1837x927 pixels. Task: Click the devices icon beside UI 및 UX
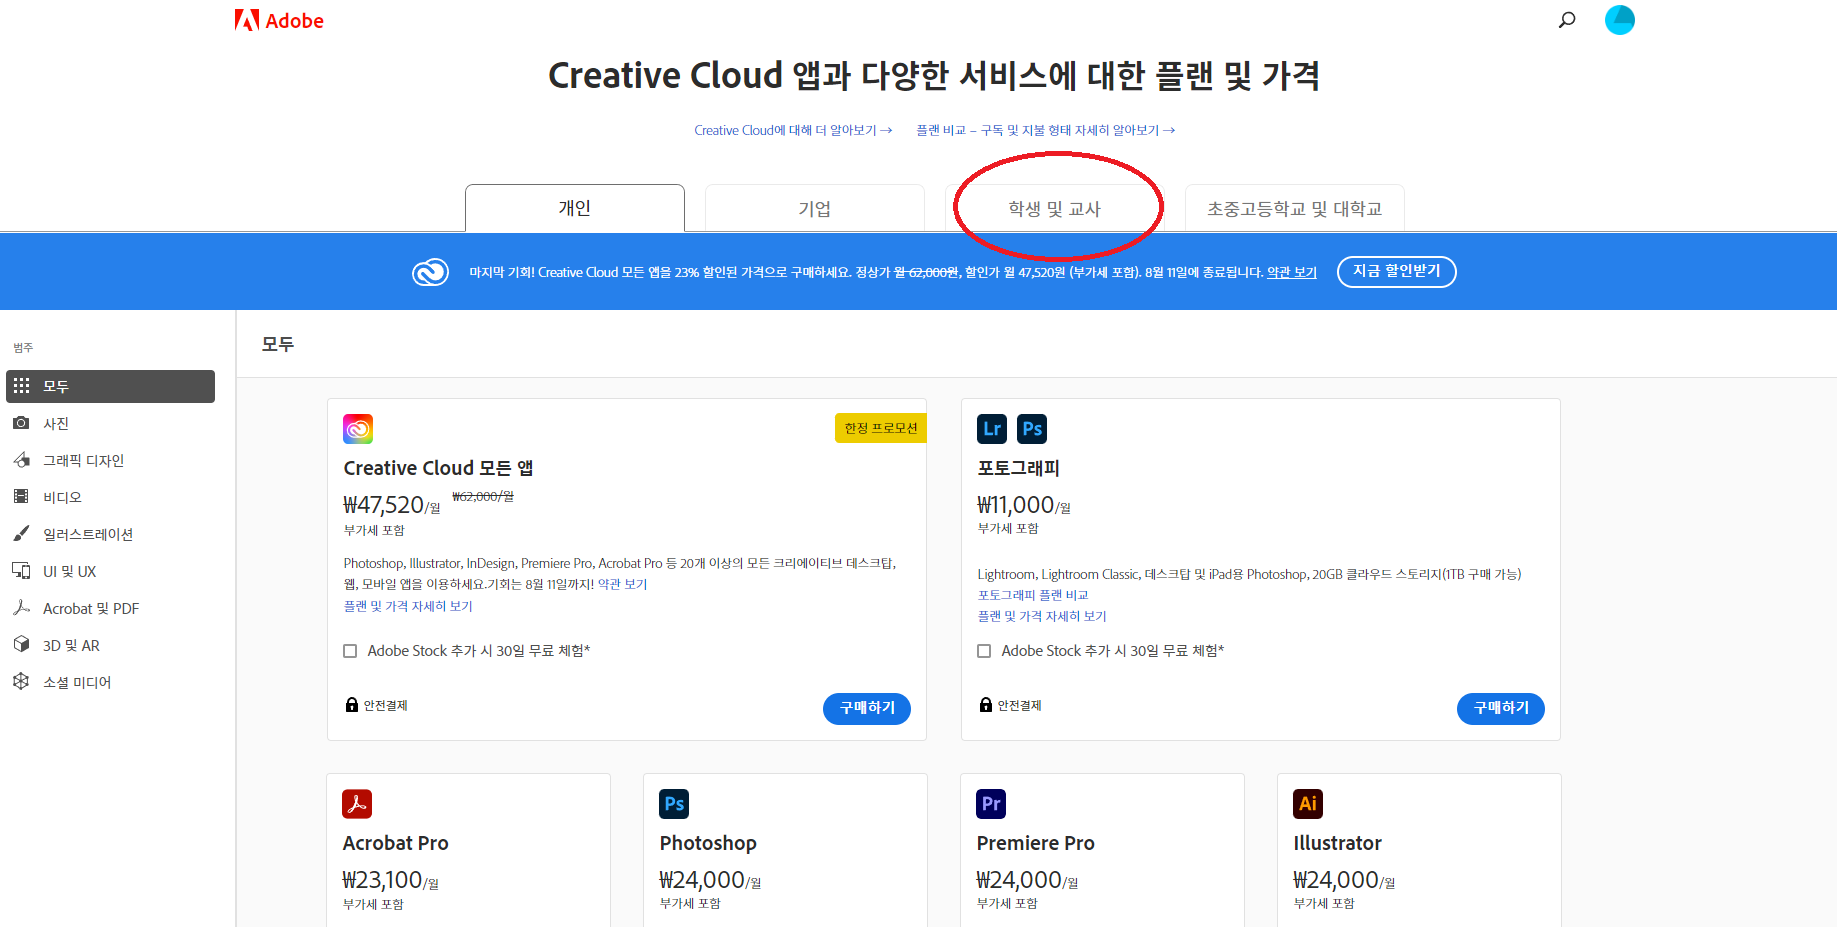point(21,570)
